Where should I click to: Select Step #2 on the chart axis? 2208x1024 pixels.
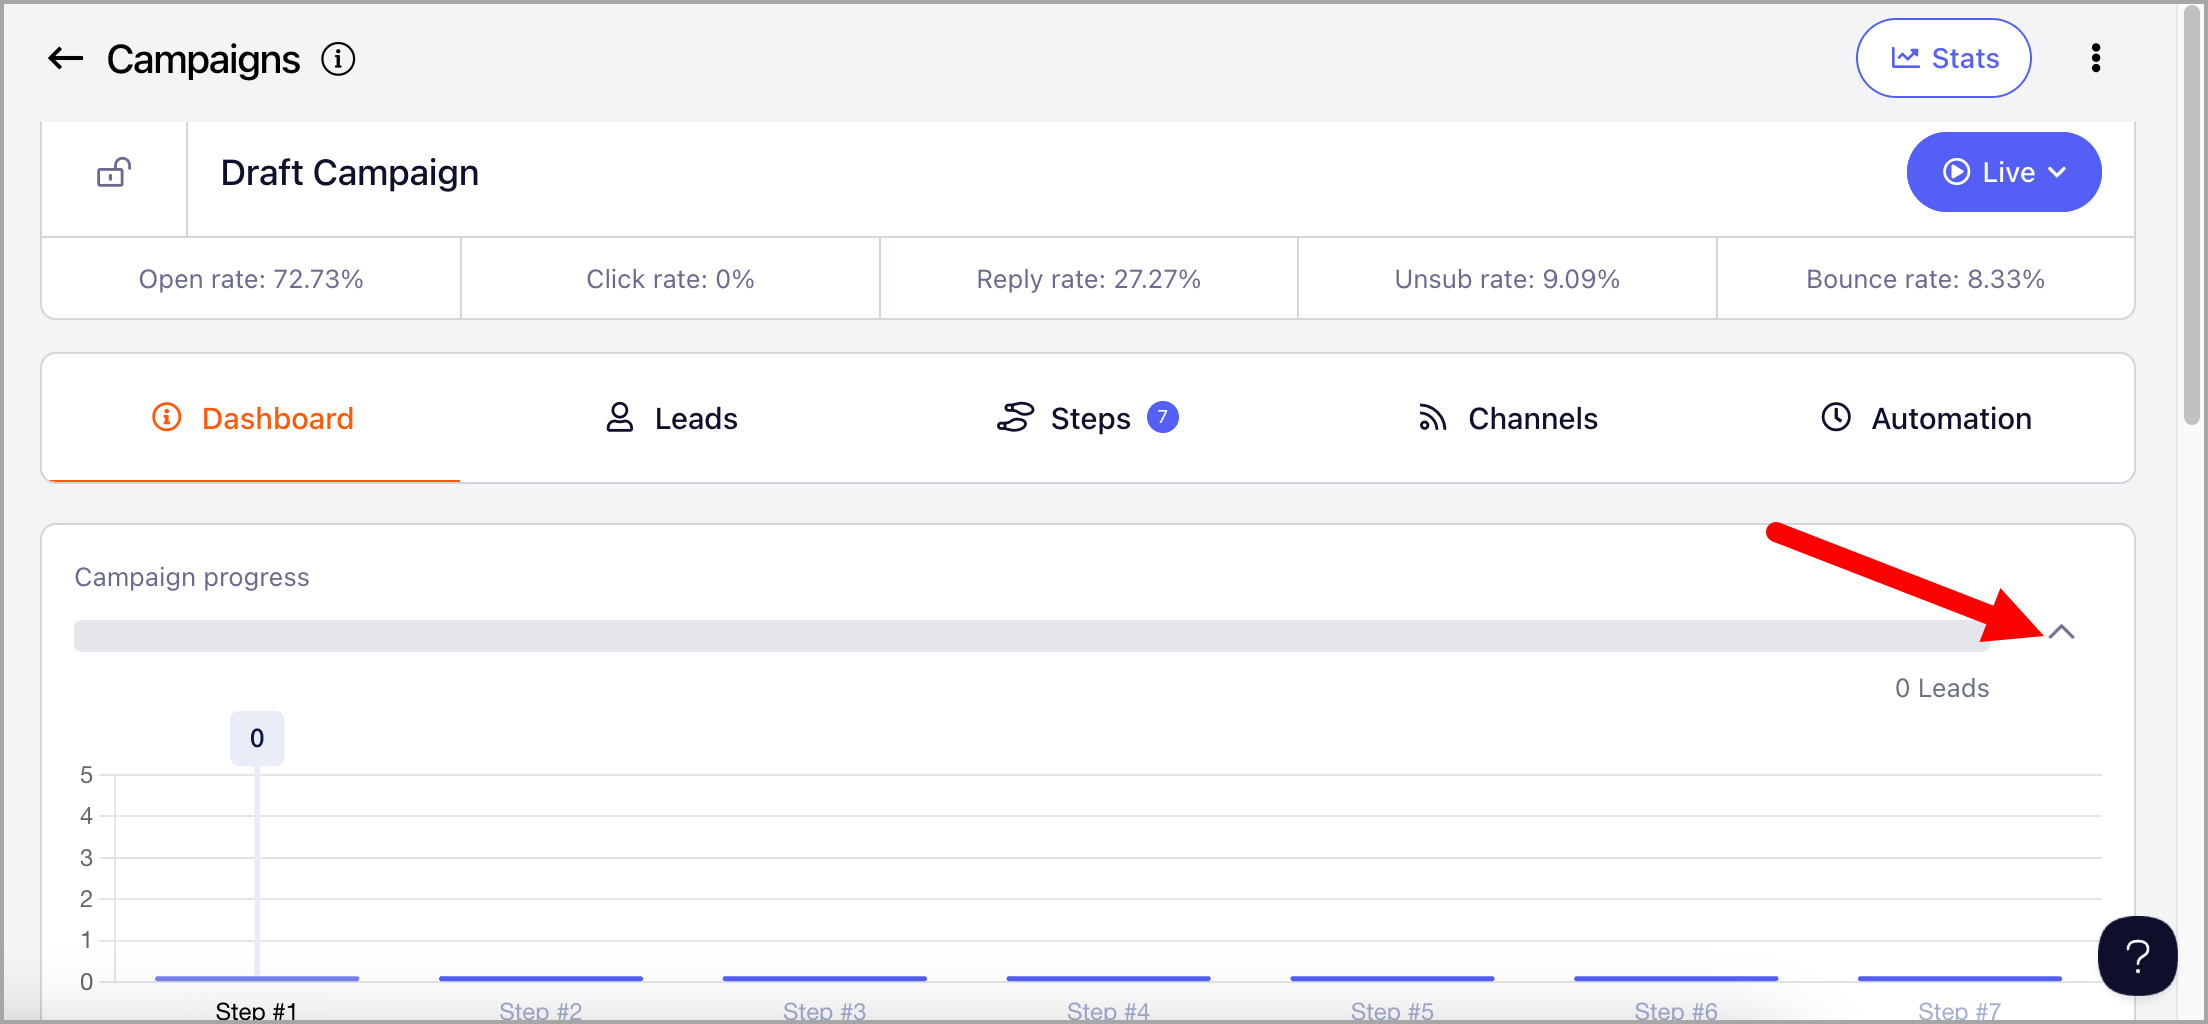(x=540, y=1010)
